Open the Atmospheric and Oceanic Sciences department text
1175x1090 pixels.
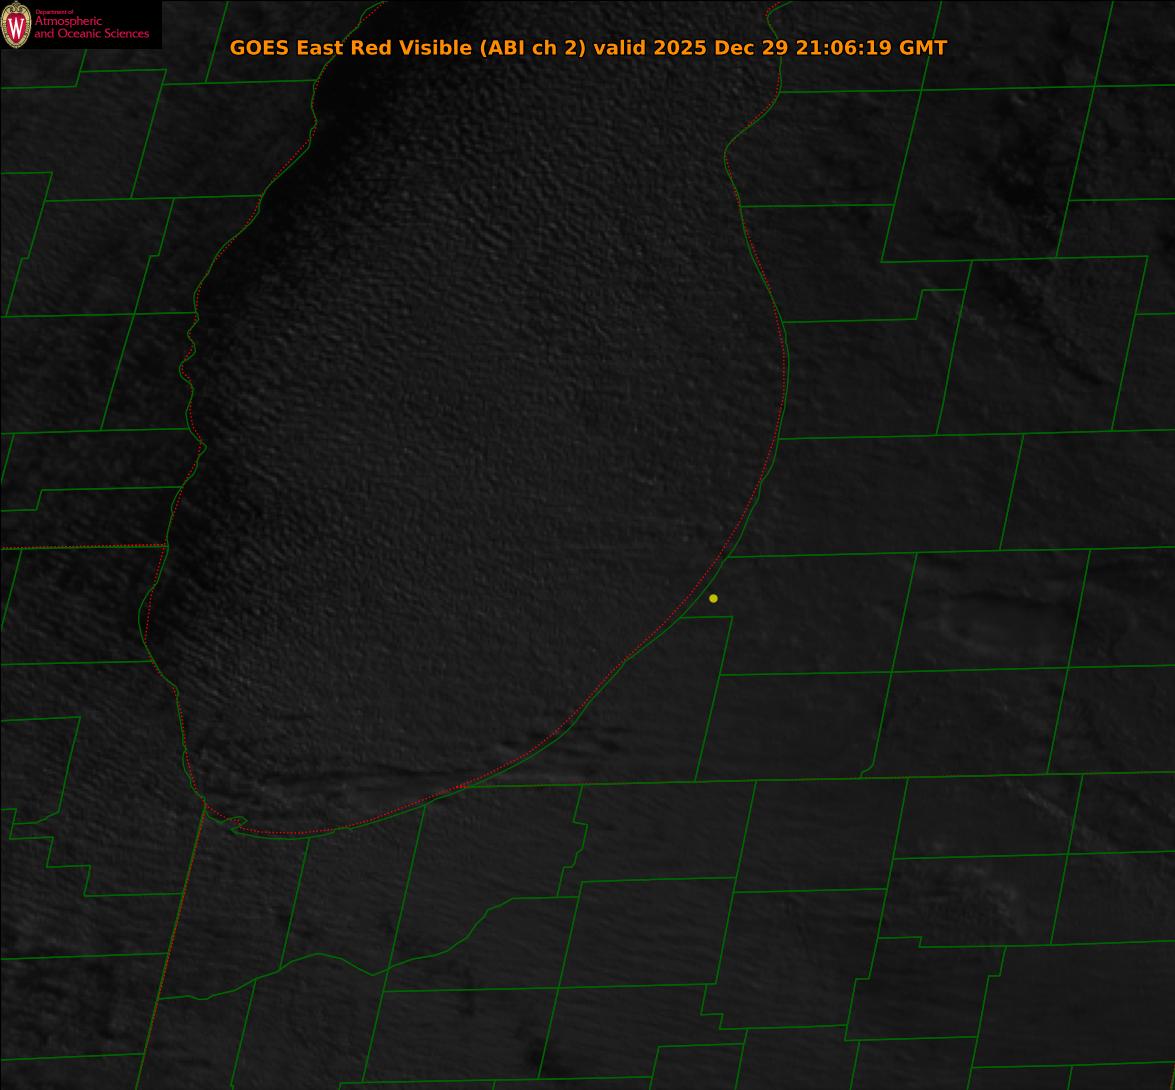coord(91,28)
